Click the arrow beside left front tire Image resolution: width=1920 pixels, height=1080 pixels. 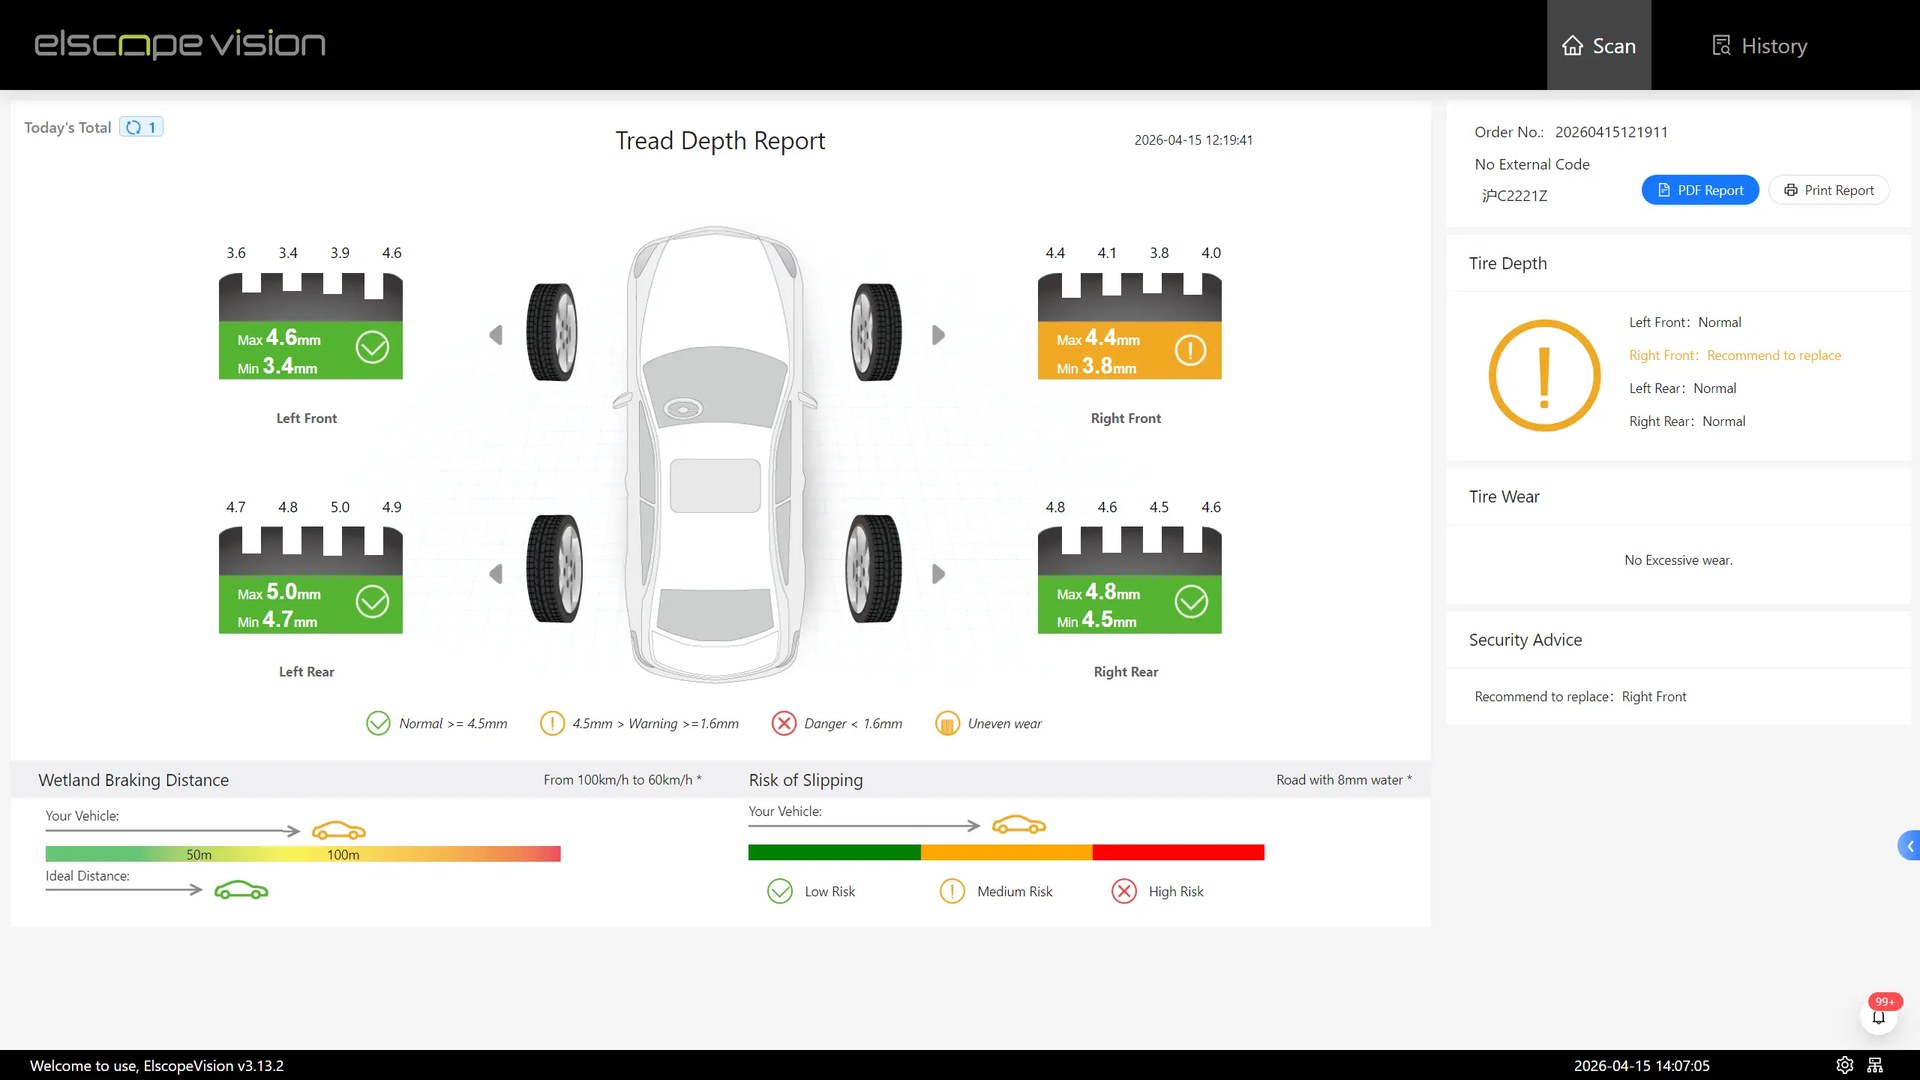495,335
